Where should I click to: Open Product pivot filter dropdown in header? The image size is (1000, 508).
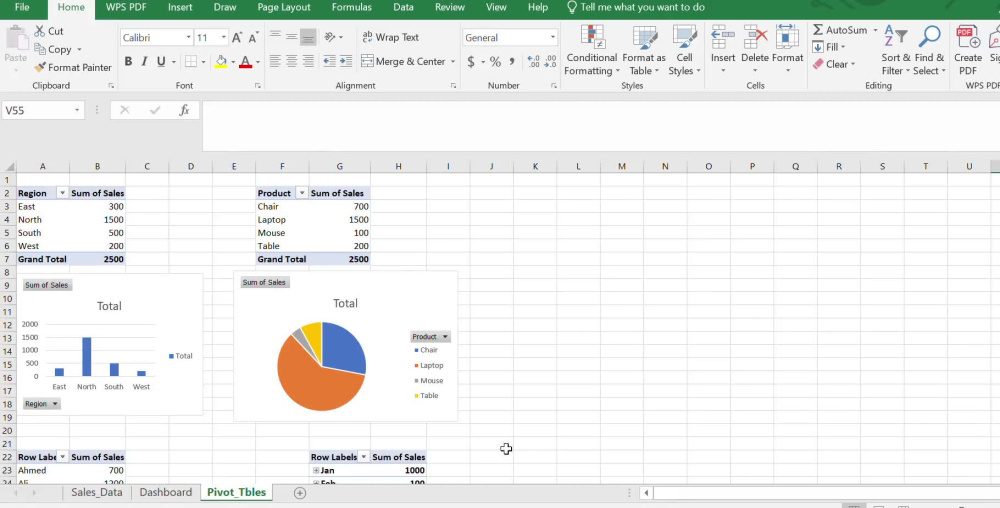tap(302, 193)
